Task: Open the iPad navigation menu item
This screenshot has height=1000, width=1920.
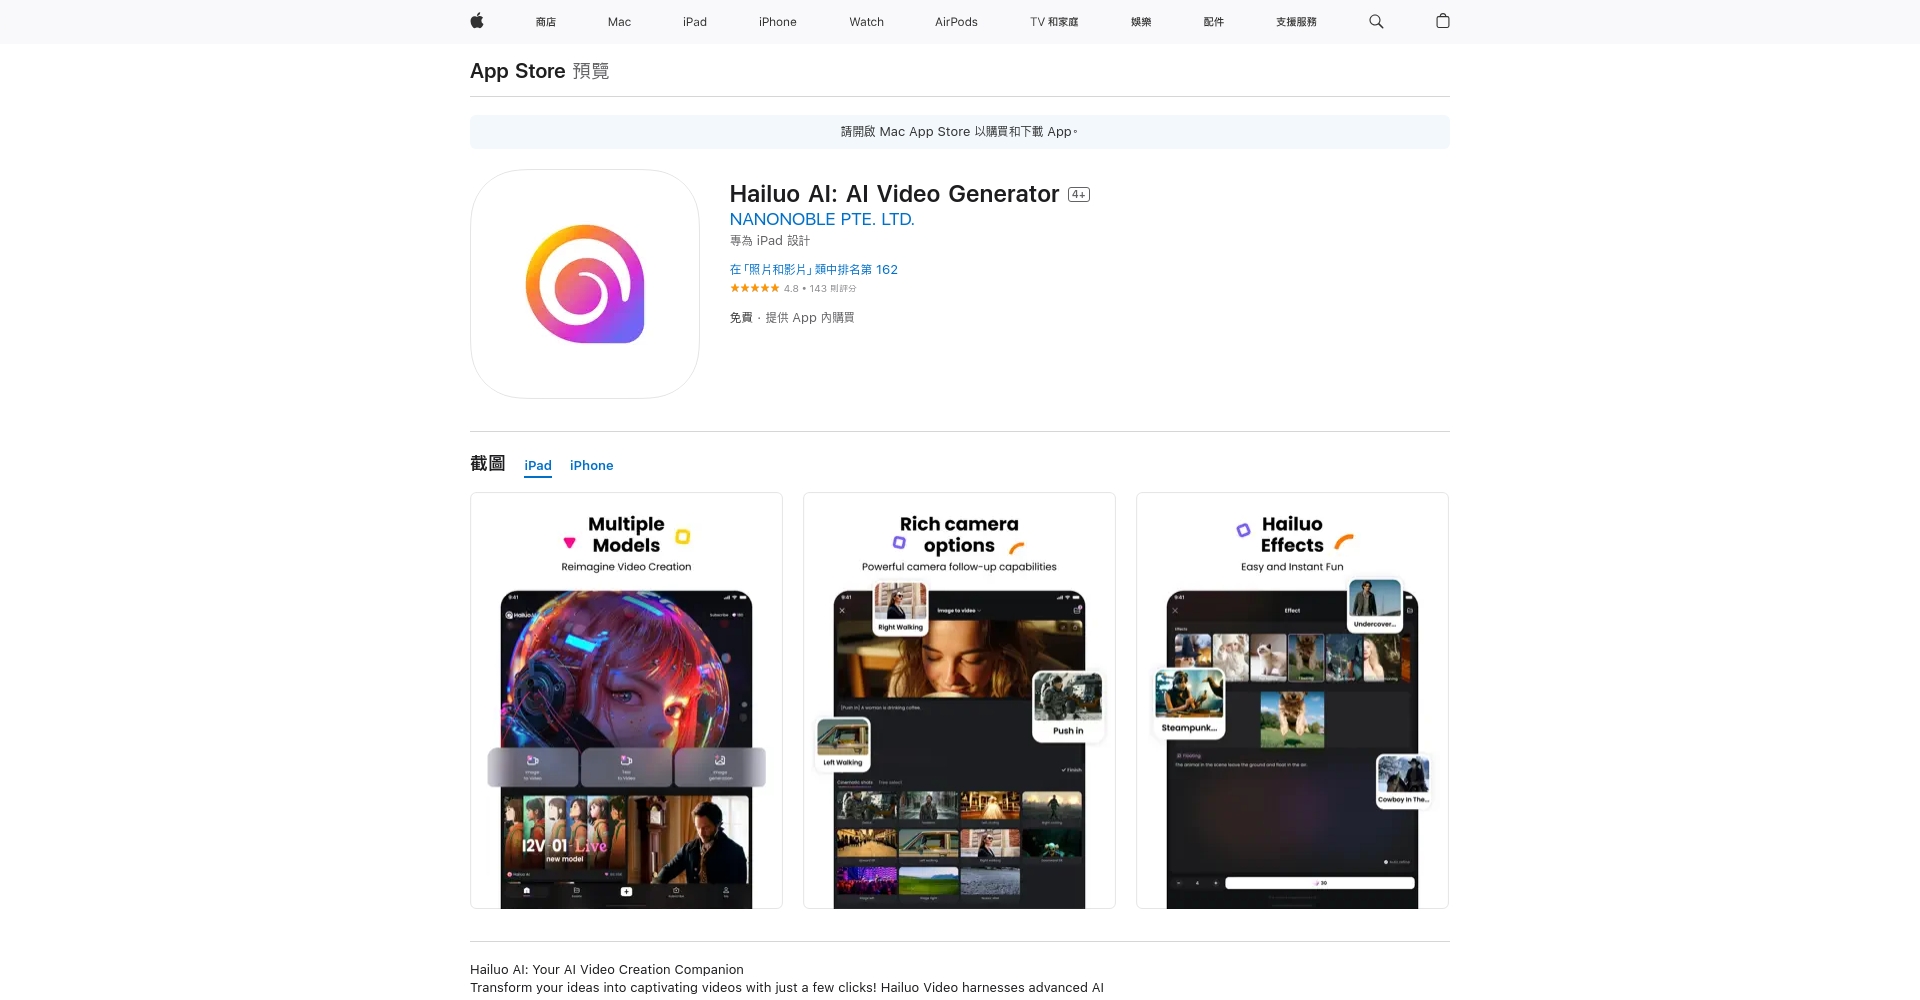Action: (695, 22)
